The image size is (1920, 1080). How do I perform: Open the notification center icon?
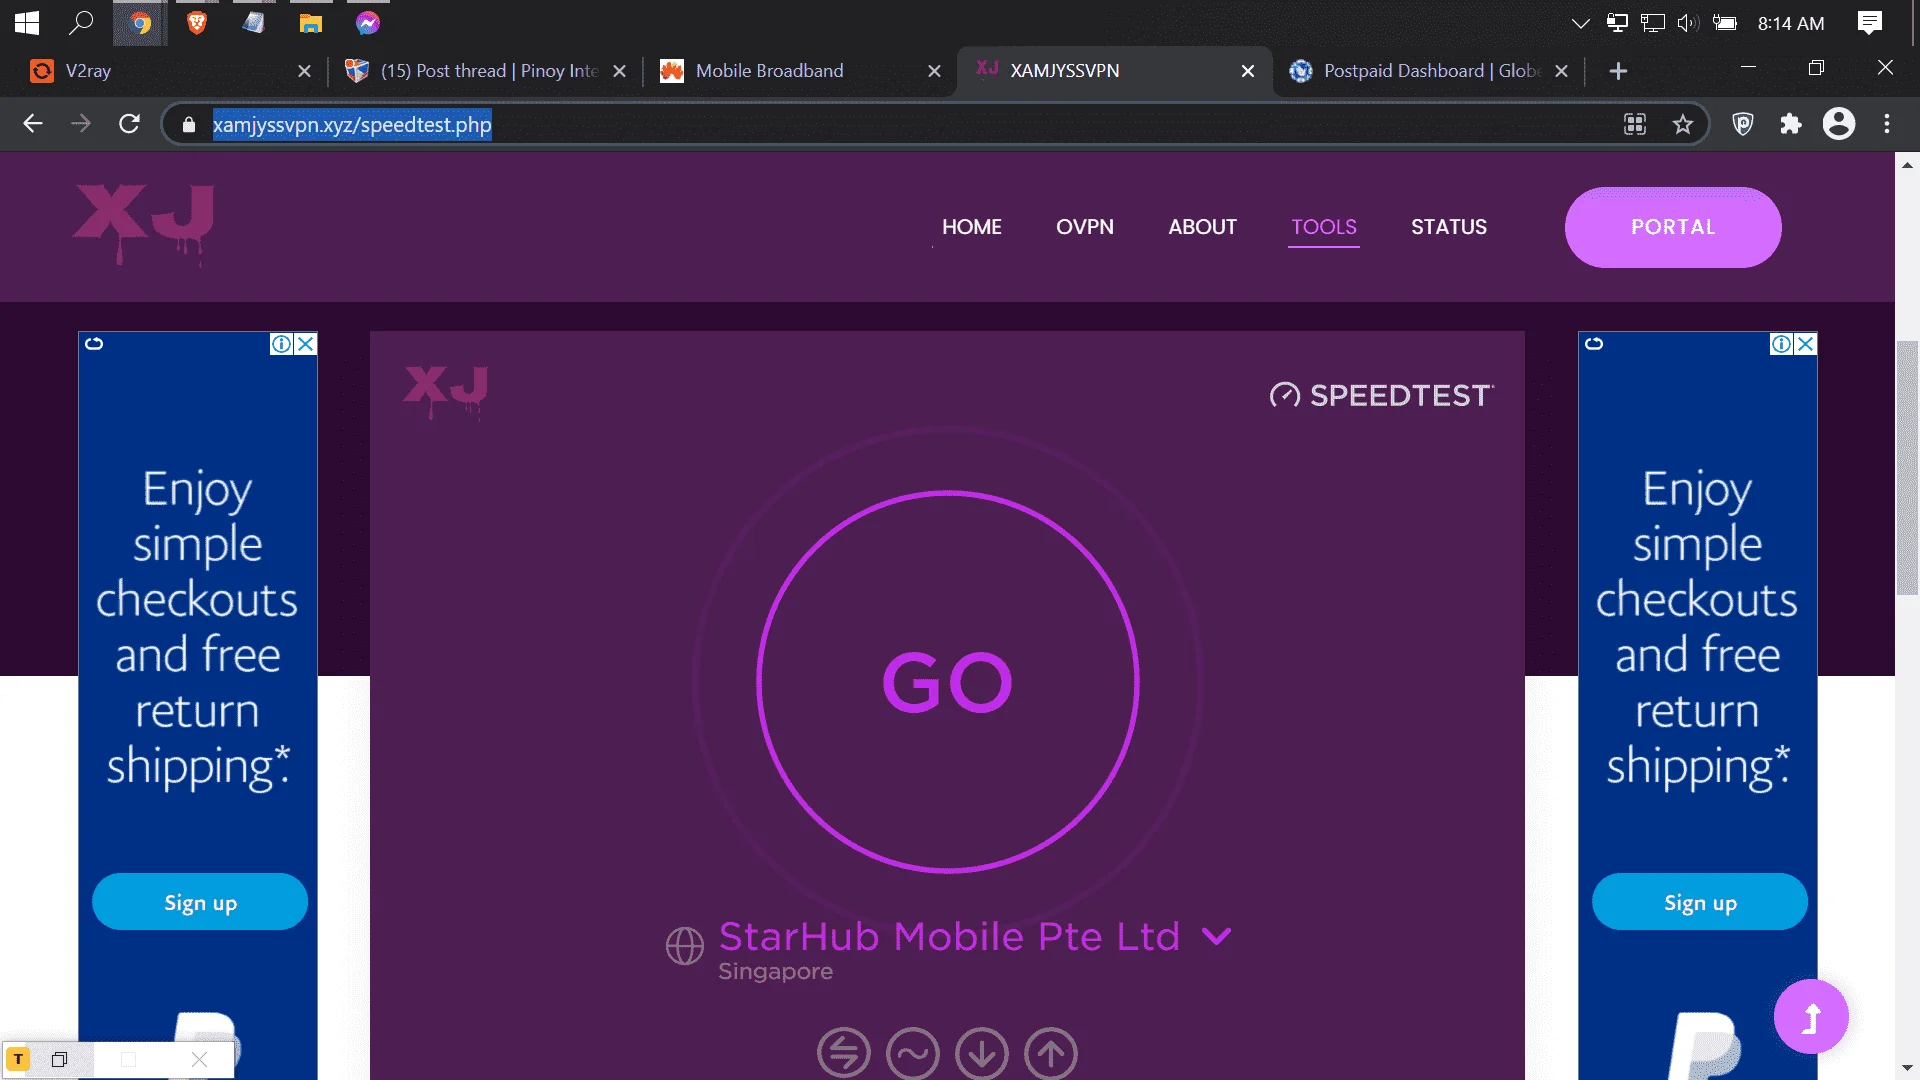coord(1869,23)
